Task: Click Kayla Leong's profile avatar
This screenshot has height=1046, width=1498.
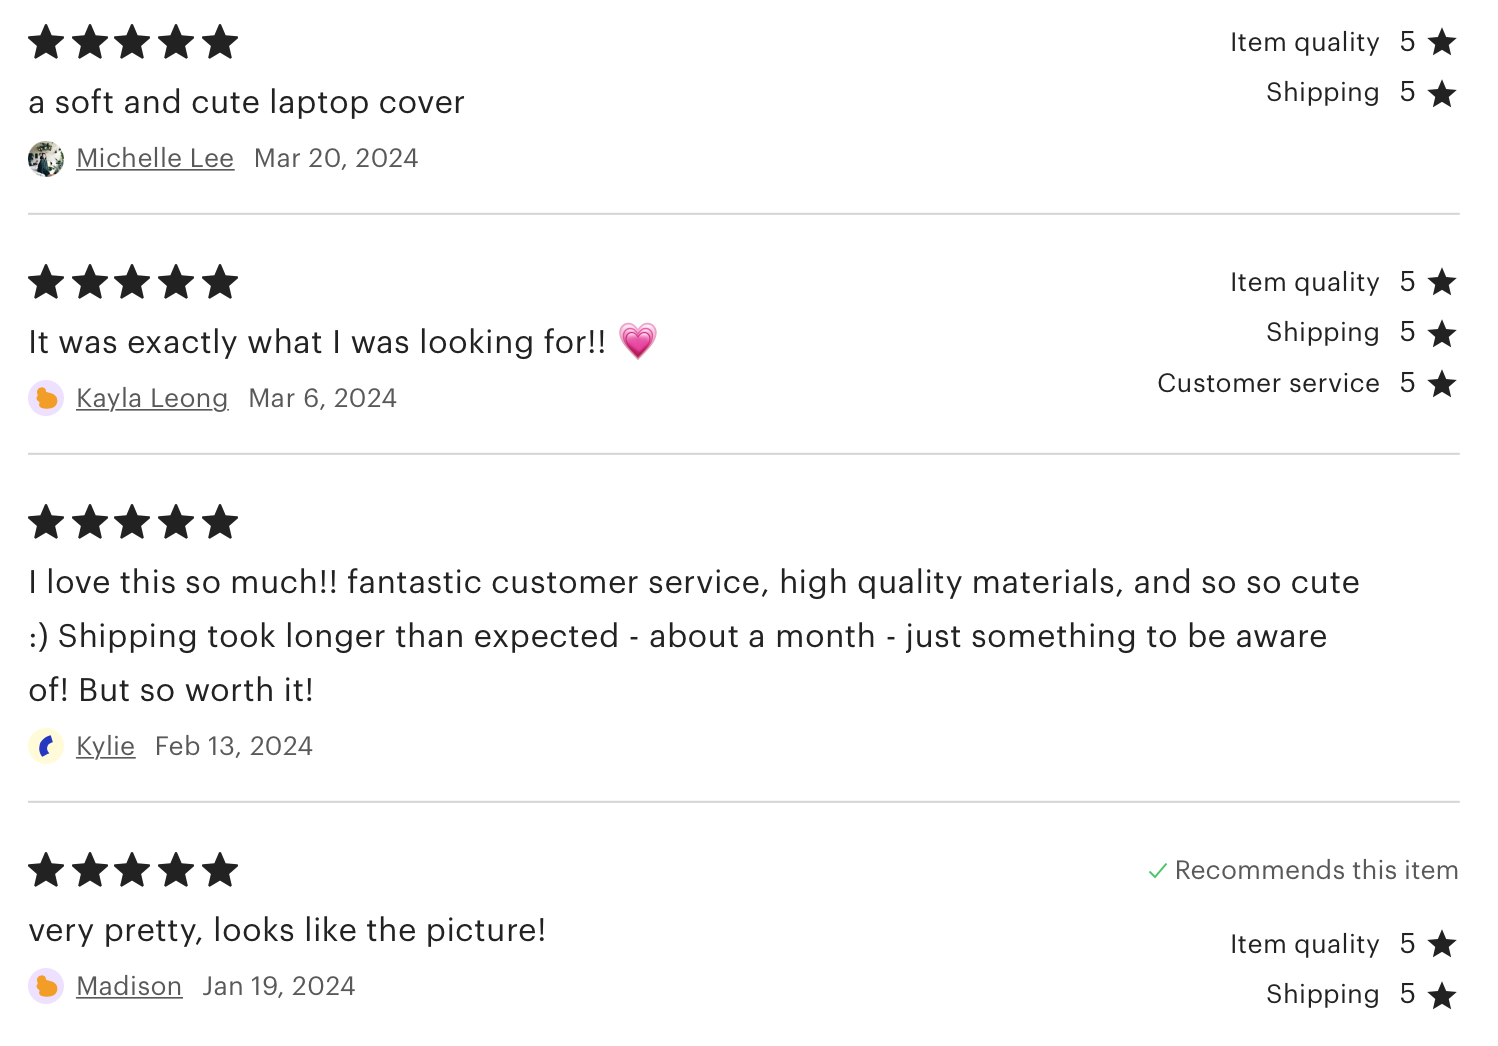Action: [46, 398]
